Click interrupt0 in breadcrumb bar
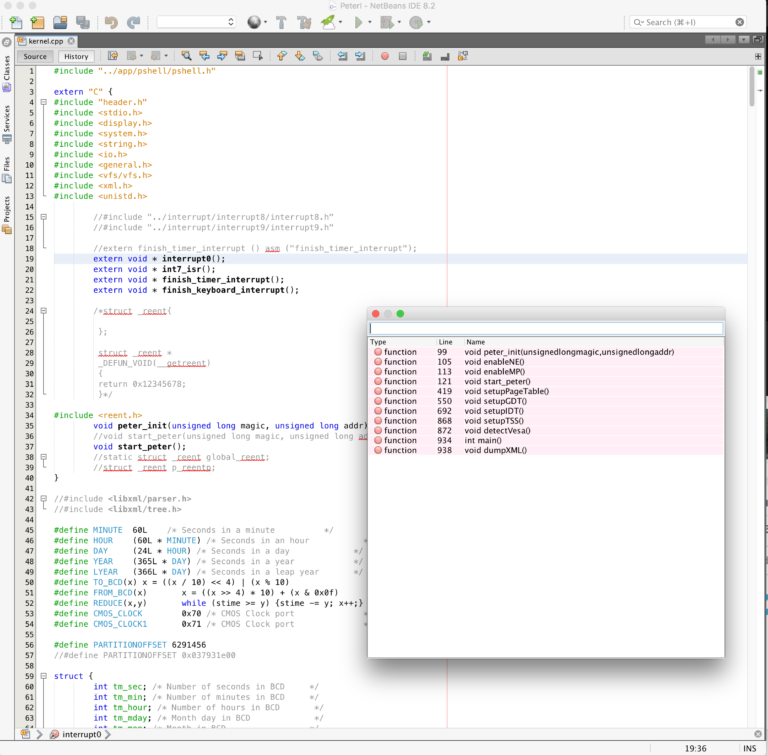The image size is (768, 755). coord(81,734)
